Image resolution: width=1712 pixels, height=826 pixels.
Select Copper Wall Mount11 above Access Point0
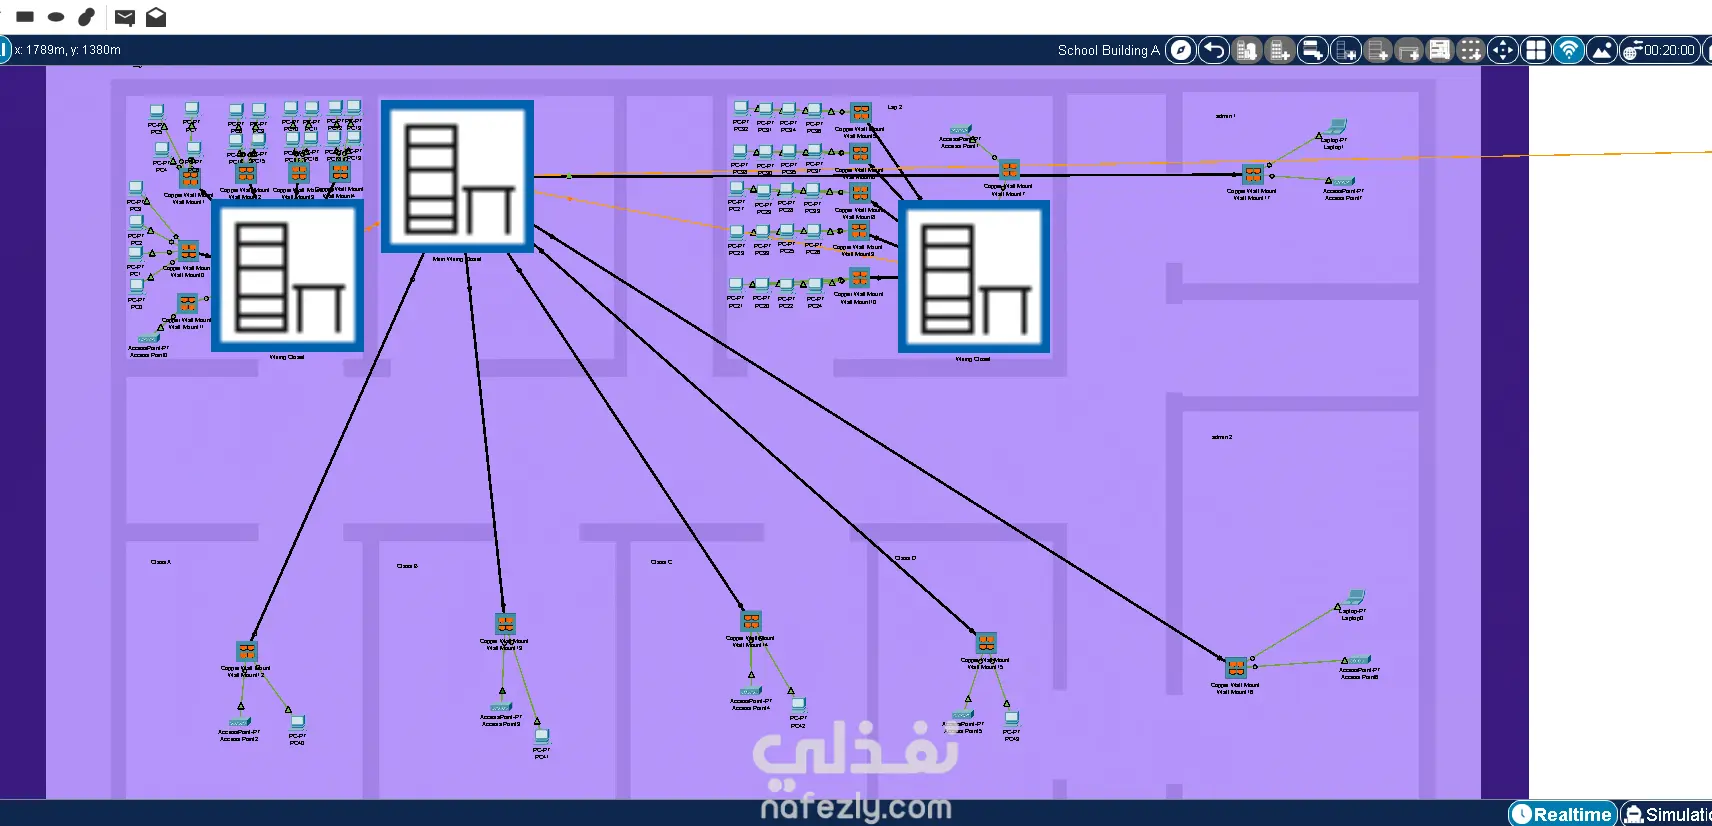(x=188, y=303)
